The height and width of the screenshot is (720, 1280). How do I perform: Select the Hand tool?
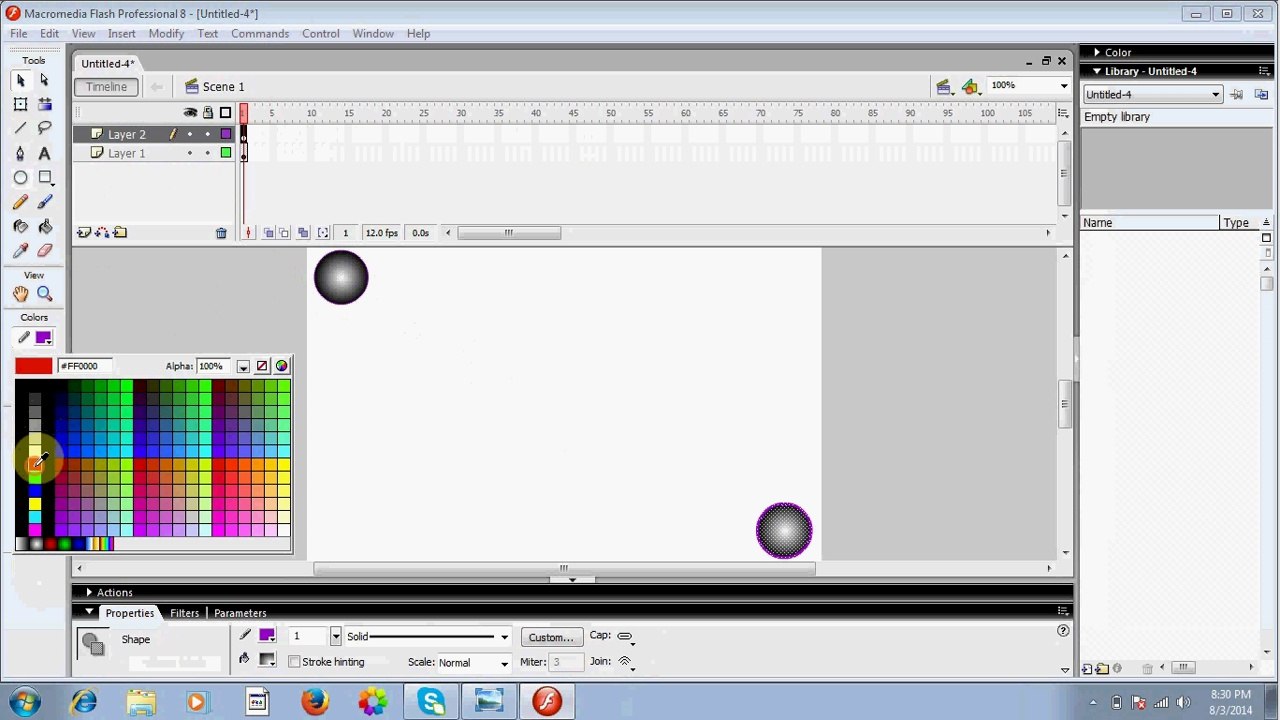20,293
